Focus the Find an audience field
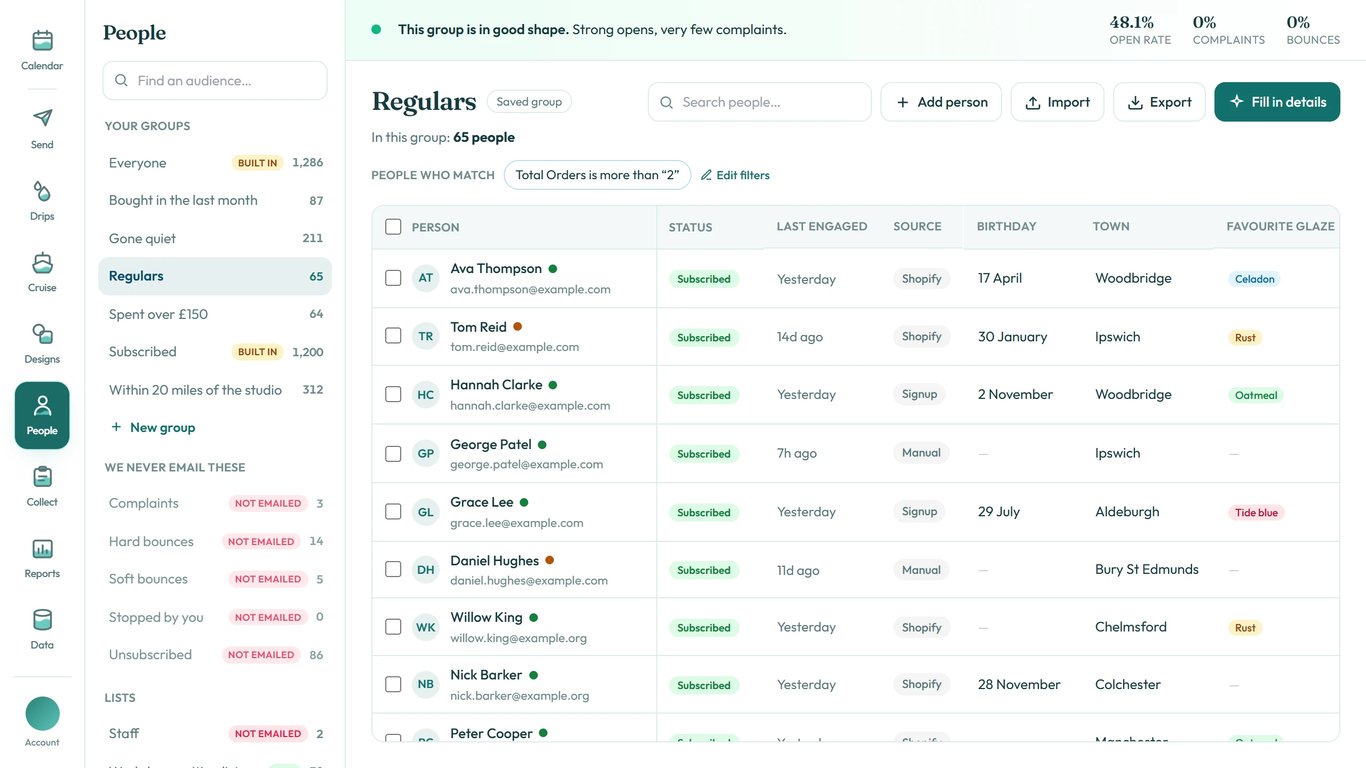The image size is (1366, 768). (x=215, y=80)
